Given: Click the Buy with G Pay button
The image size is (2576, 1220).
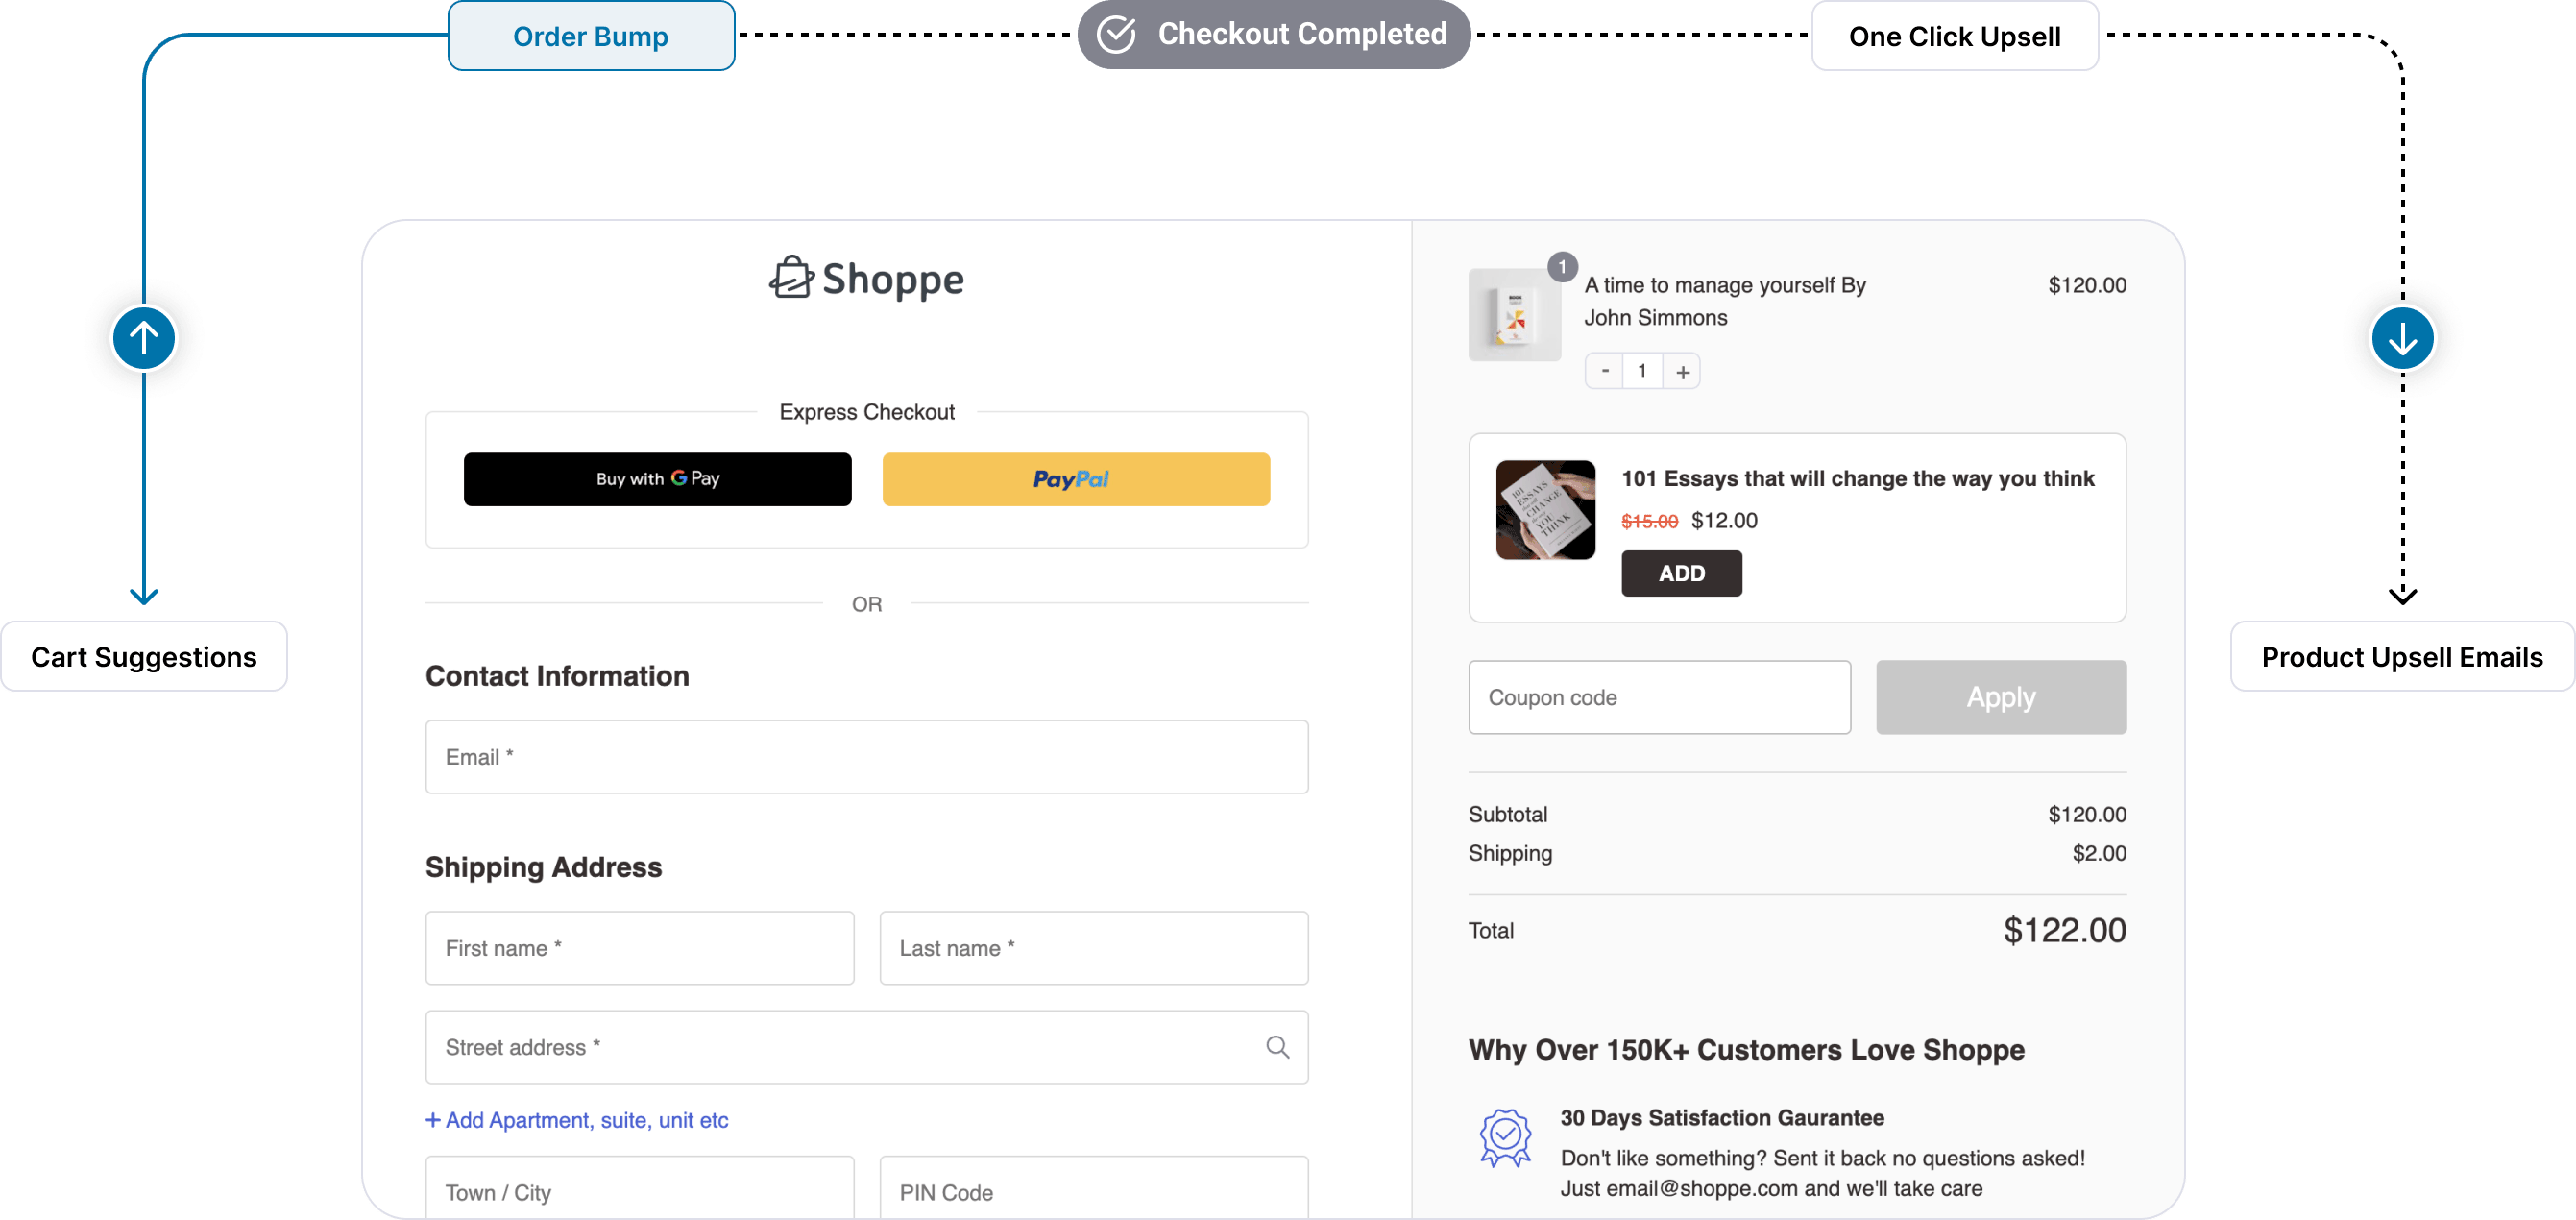Looking at the screenshot, I should tap(657, 479).
